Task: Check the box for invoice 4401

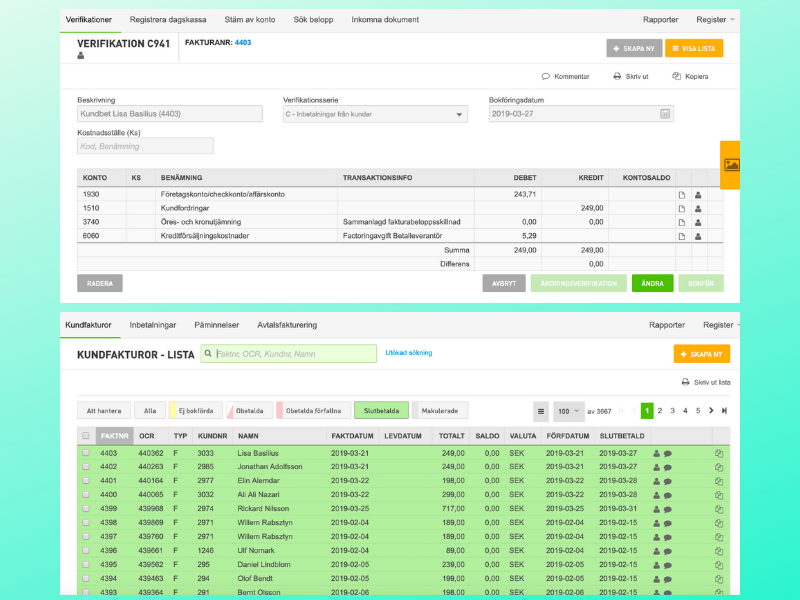Action: (x=86, y=481)
